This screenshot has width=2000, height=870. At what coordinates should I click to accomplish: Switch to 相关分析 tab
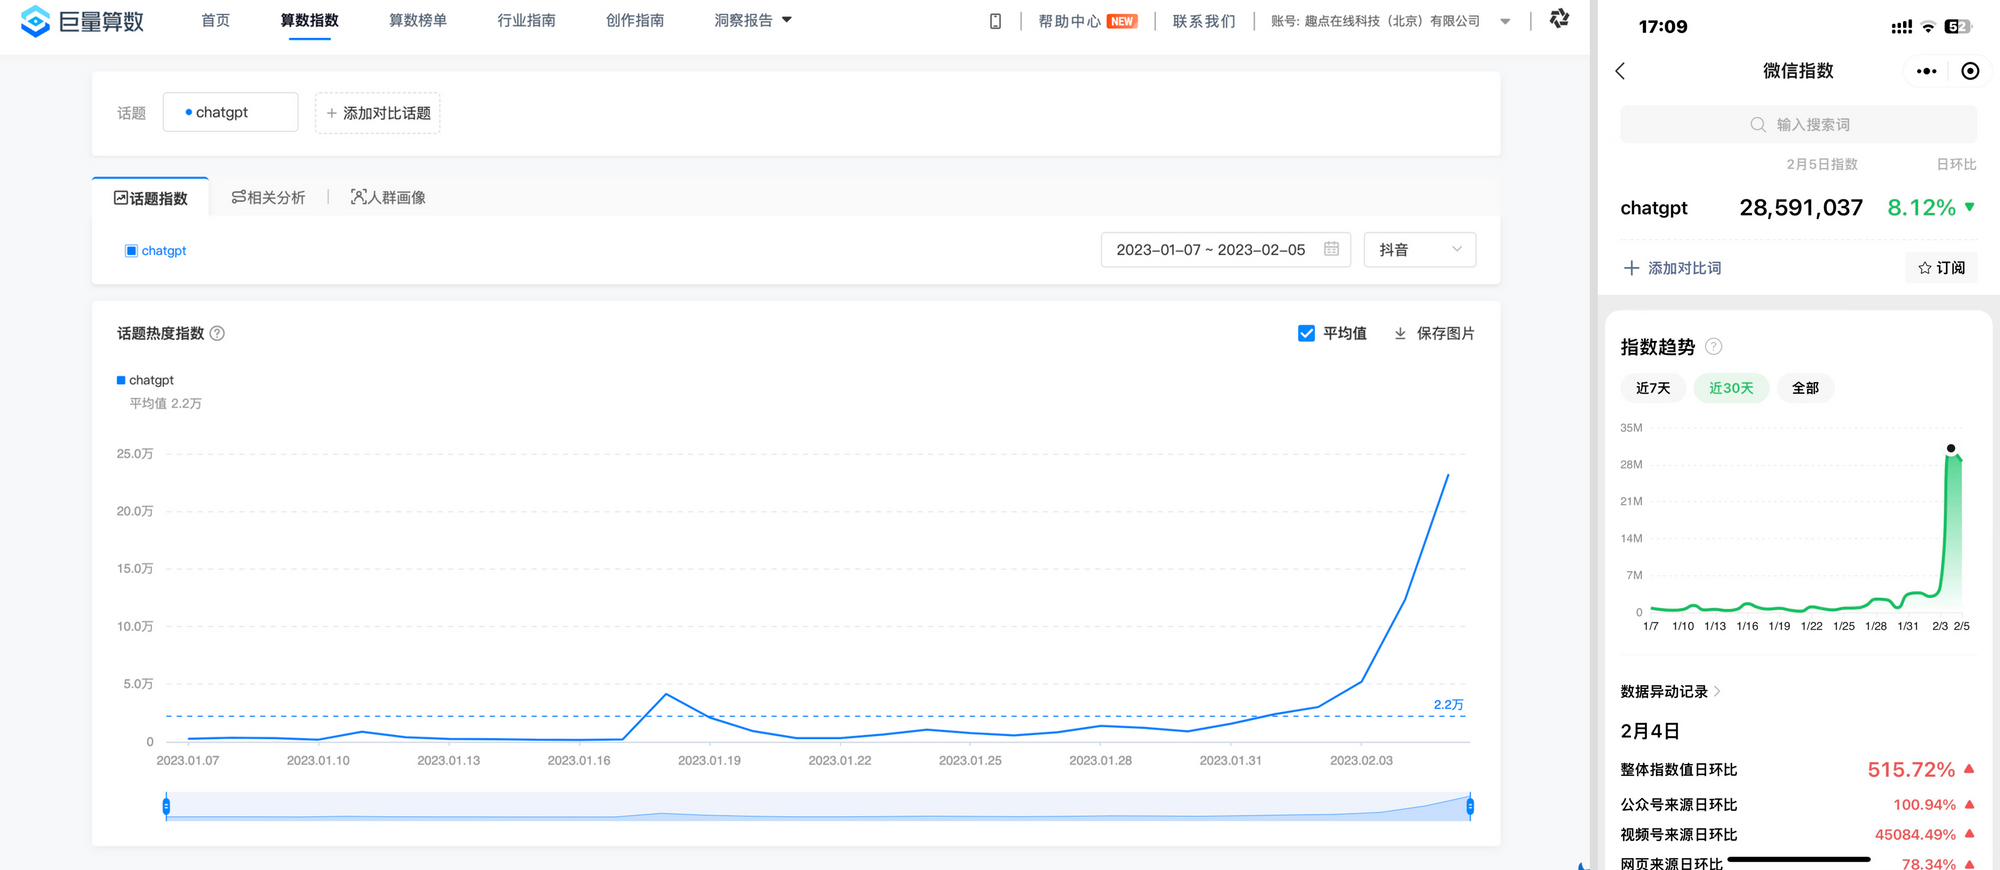coord(268,197)
